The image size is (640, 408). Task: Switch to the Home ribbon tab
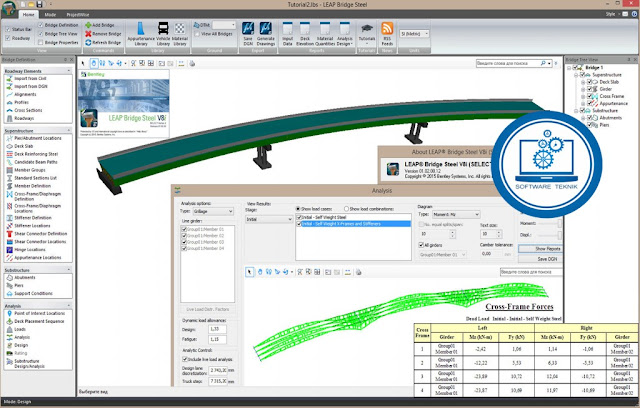[29, 15]
